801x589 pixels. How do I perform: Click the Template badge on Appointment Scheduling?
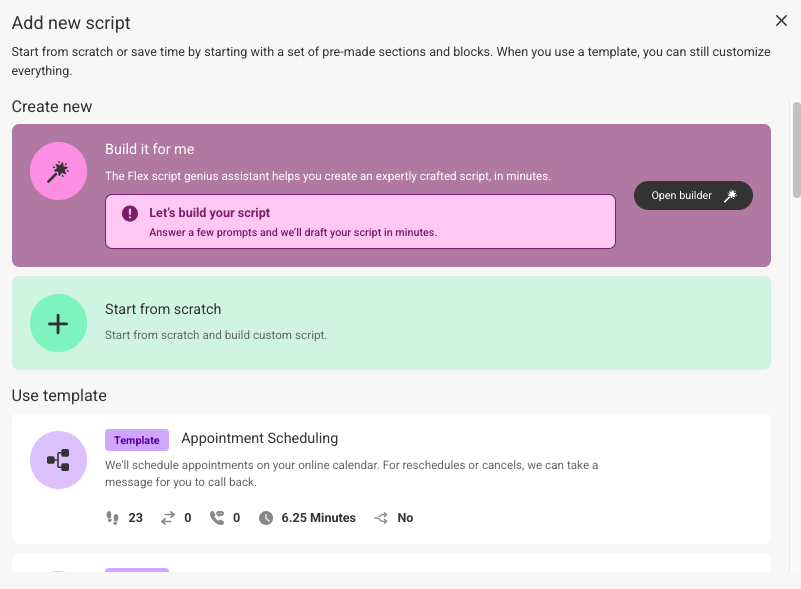pyautogui.click(x=137, y=440)
